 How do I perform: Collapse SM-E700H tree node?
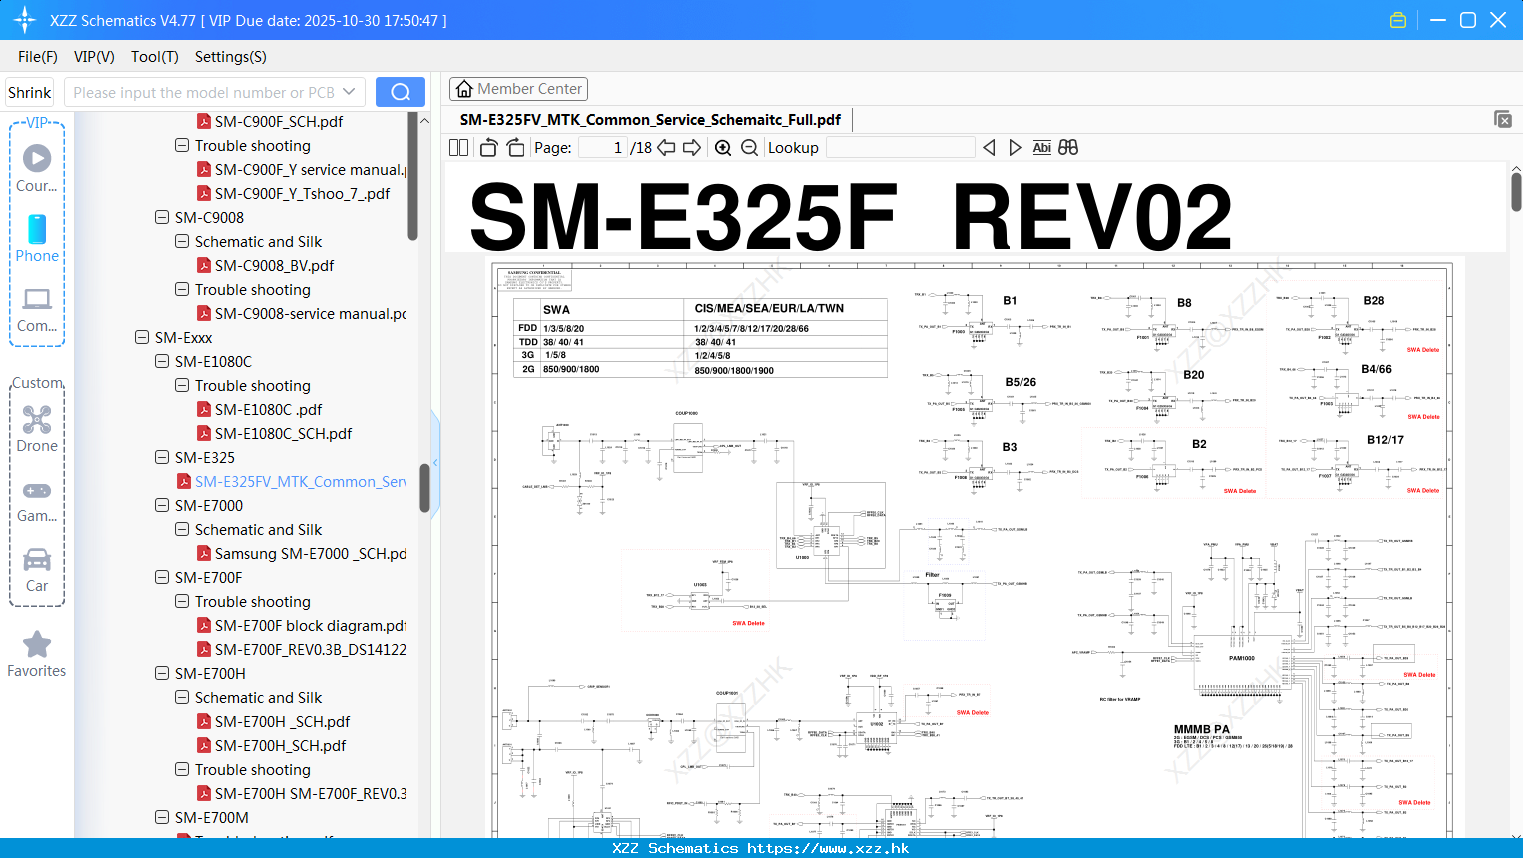point(162,673)
